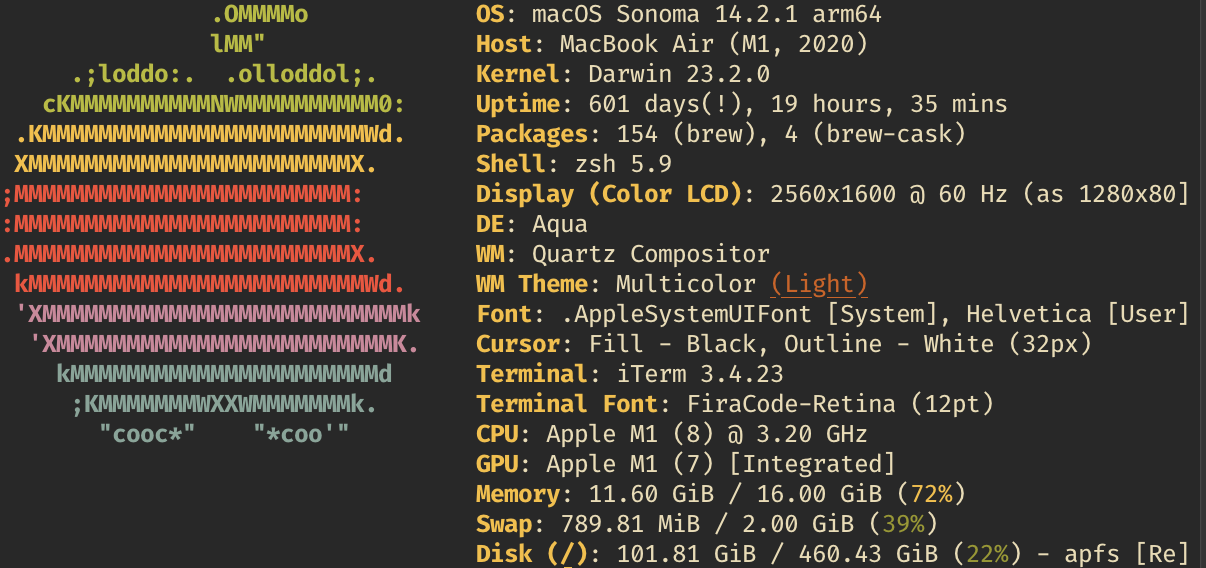This screenshot has width=1206, height=568.
Task: Click the 'Font' label
Action: 504,315
